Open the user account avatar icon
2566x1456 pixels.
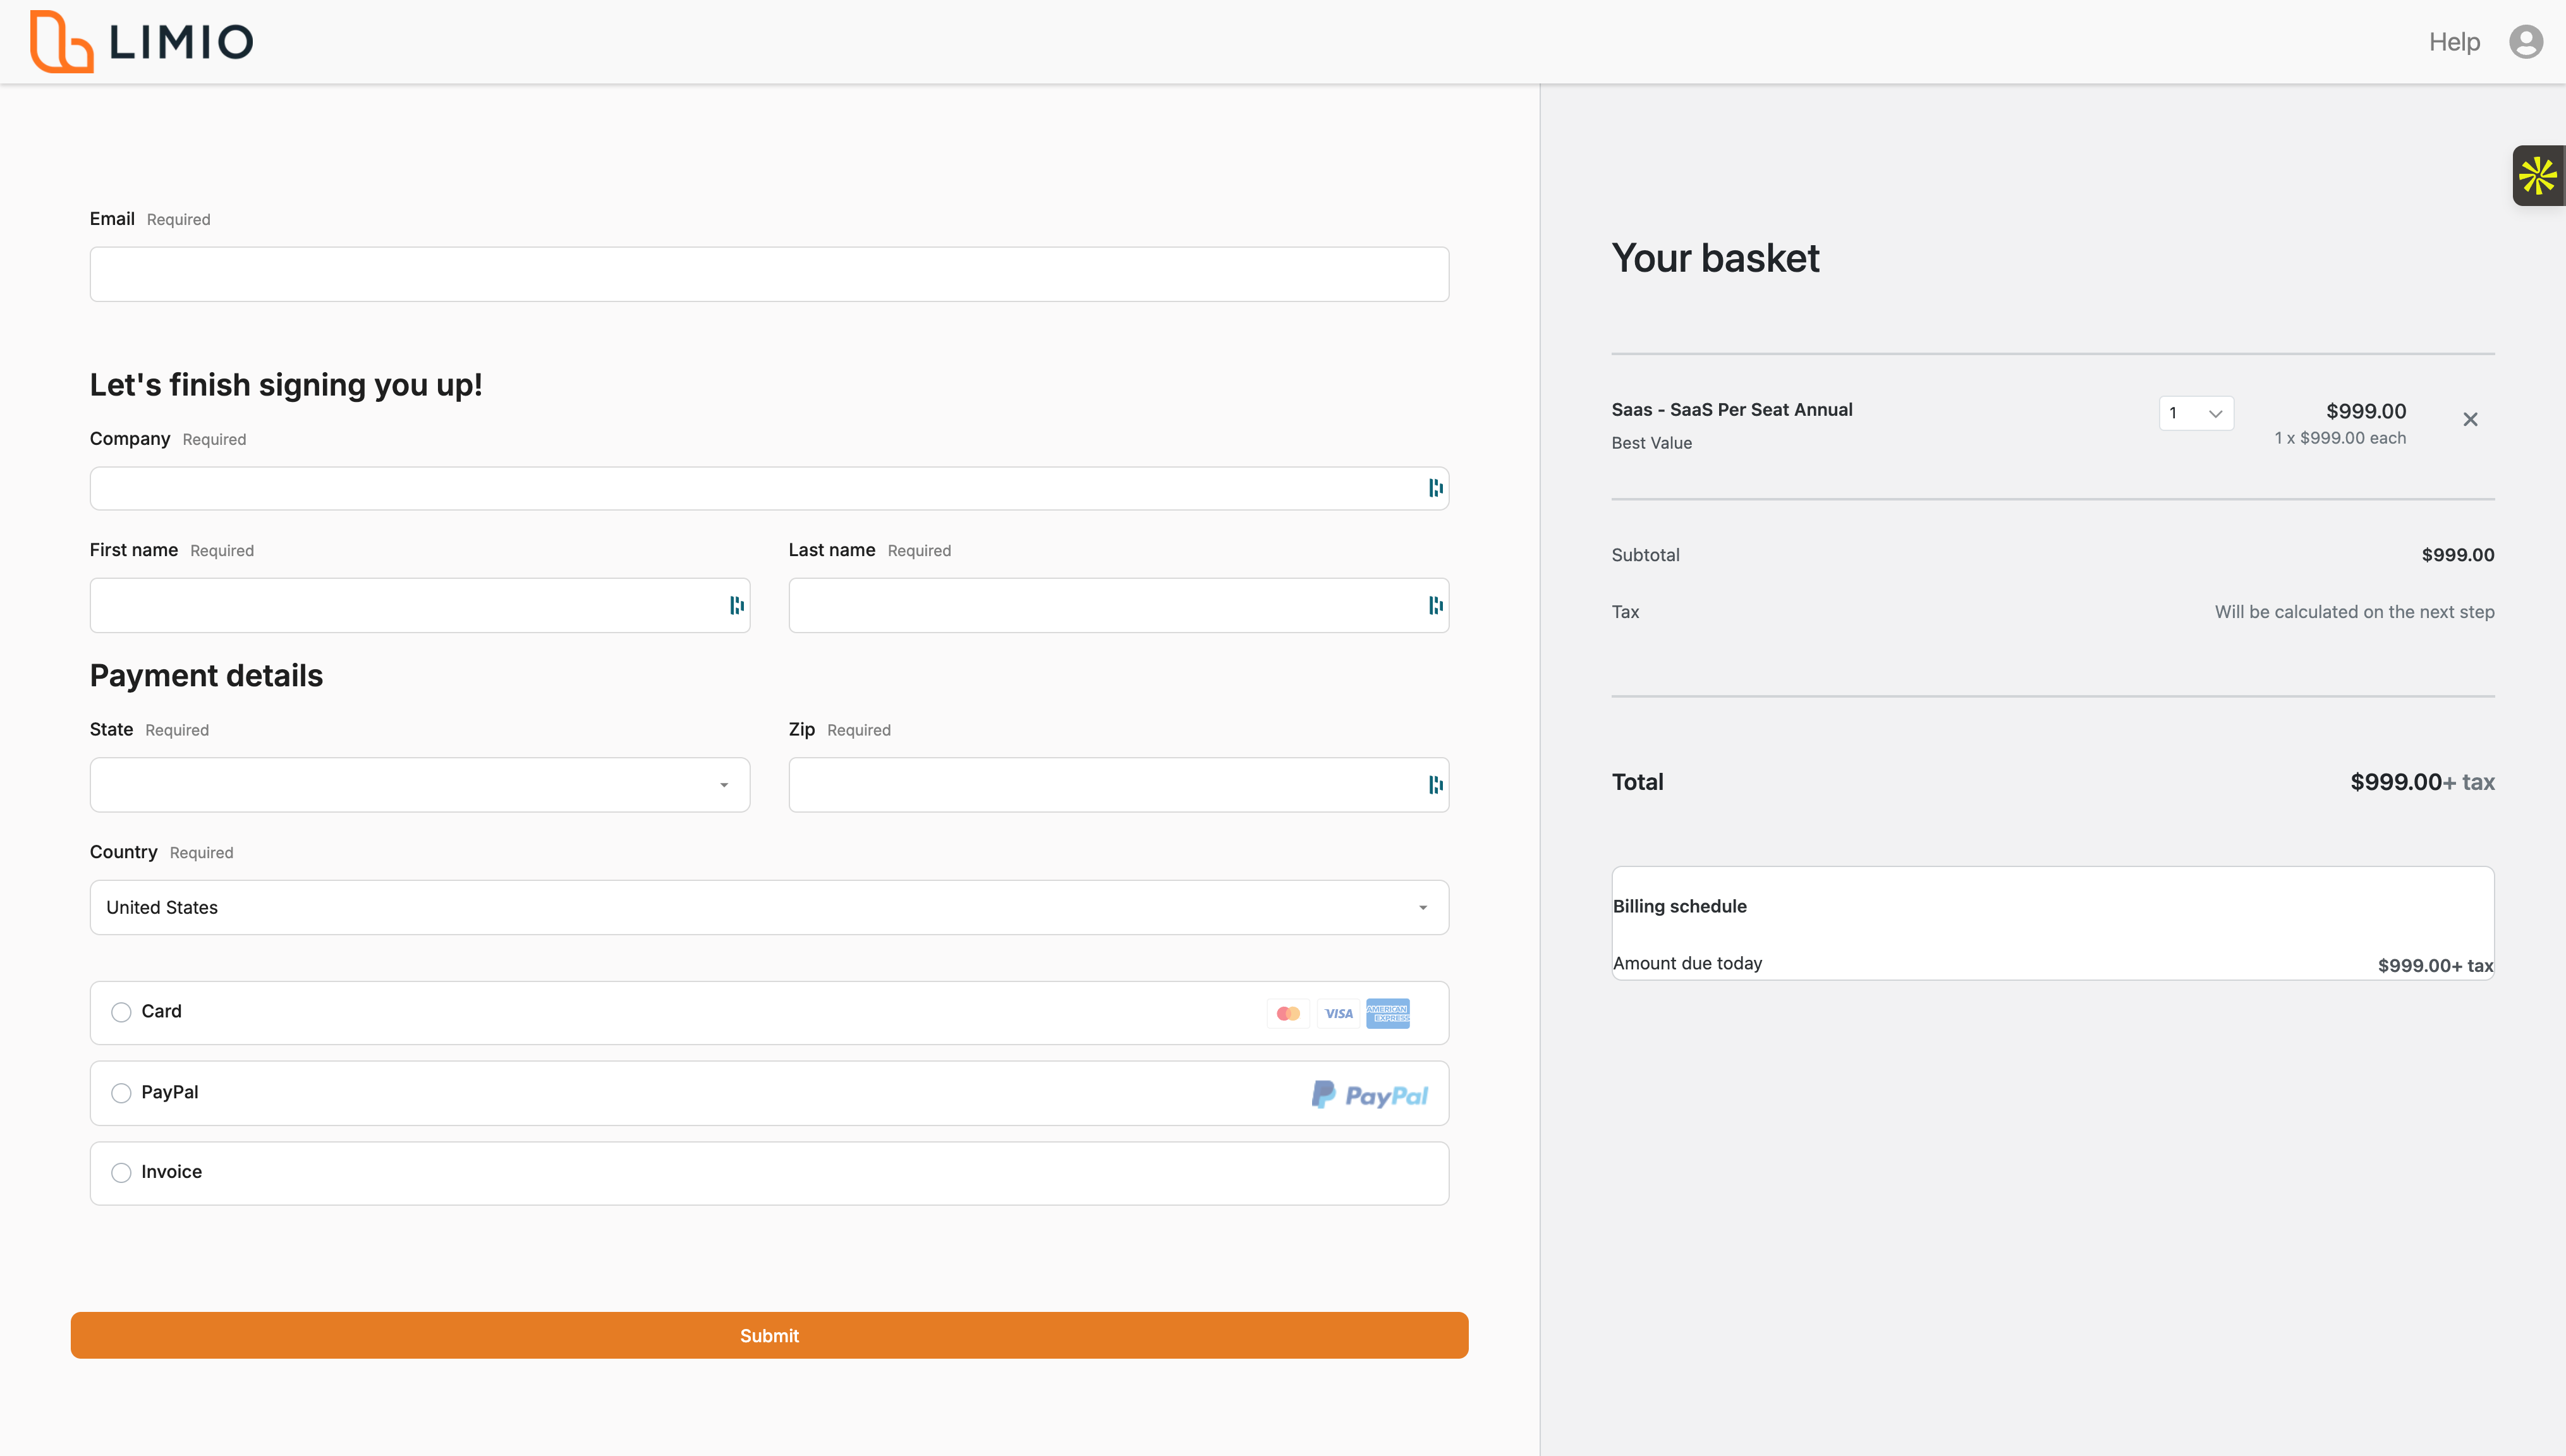click(2526, 42)
